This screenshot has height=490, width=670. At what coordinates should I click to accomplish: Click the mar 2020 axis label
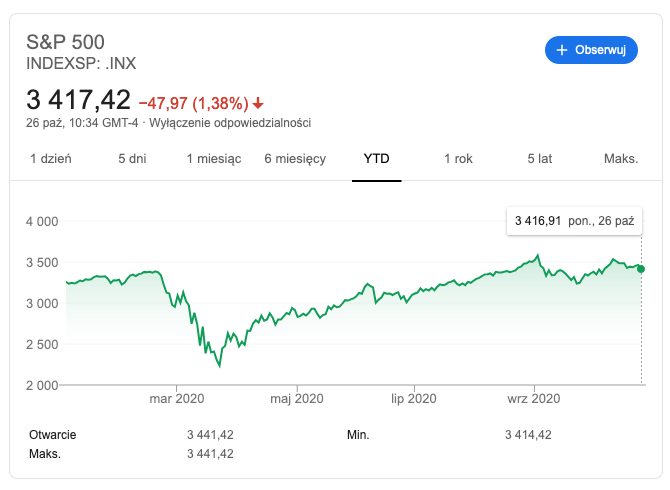tap(176, 399)
